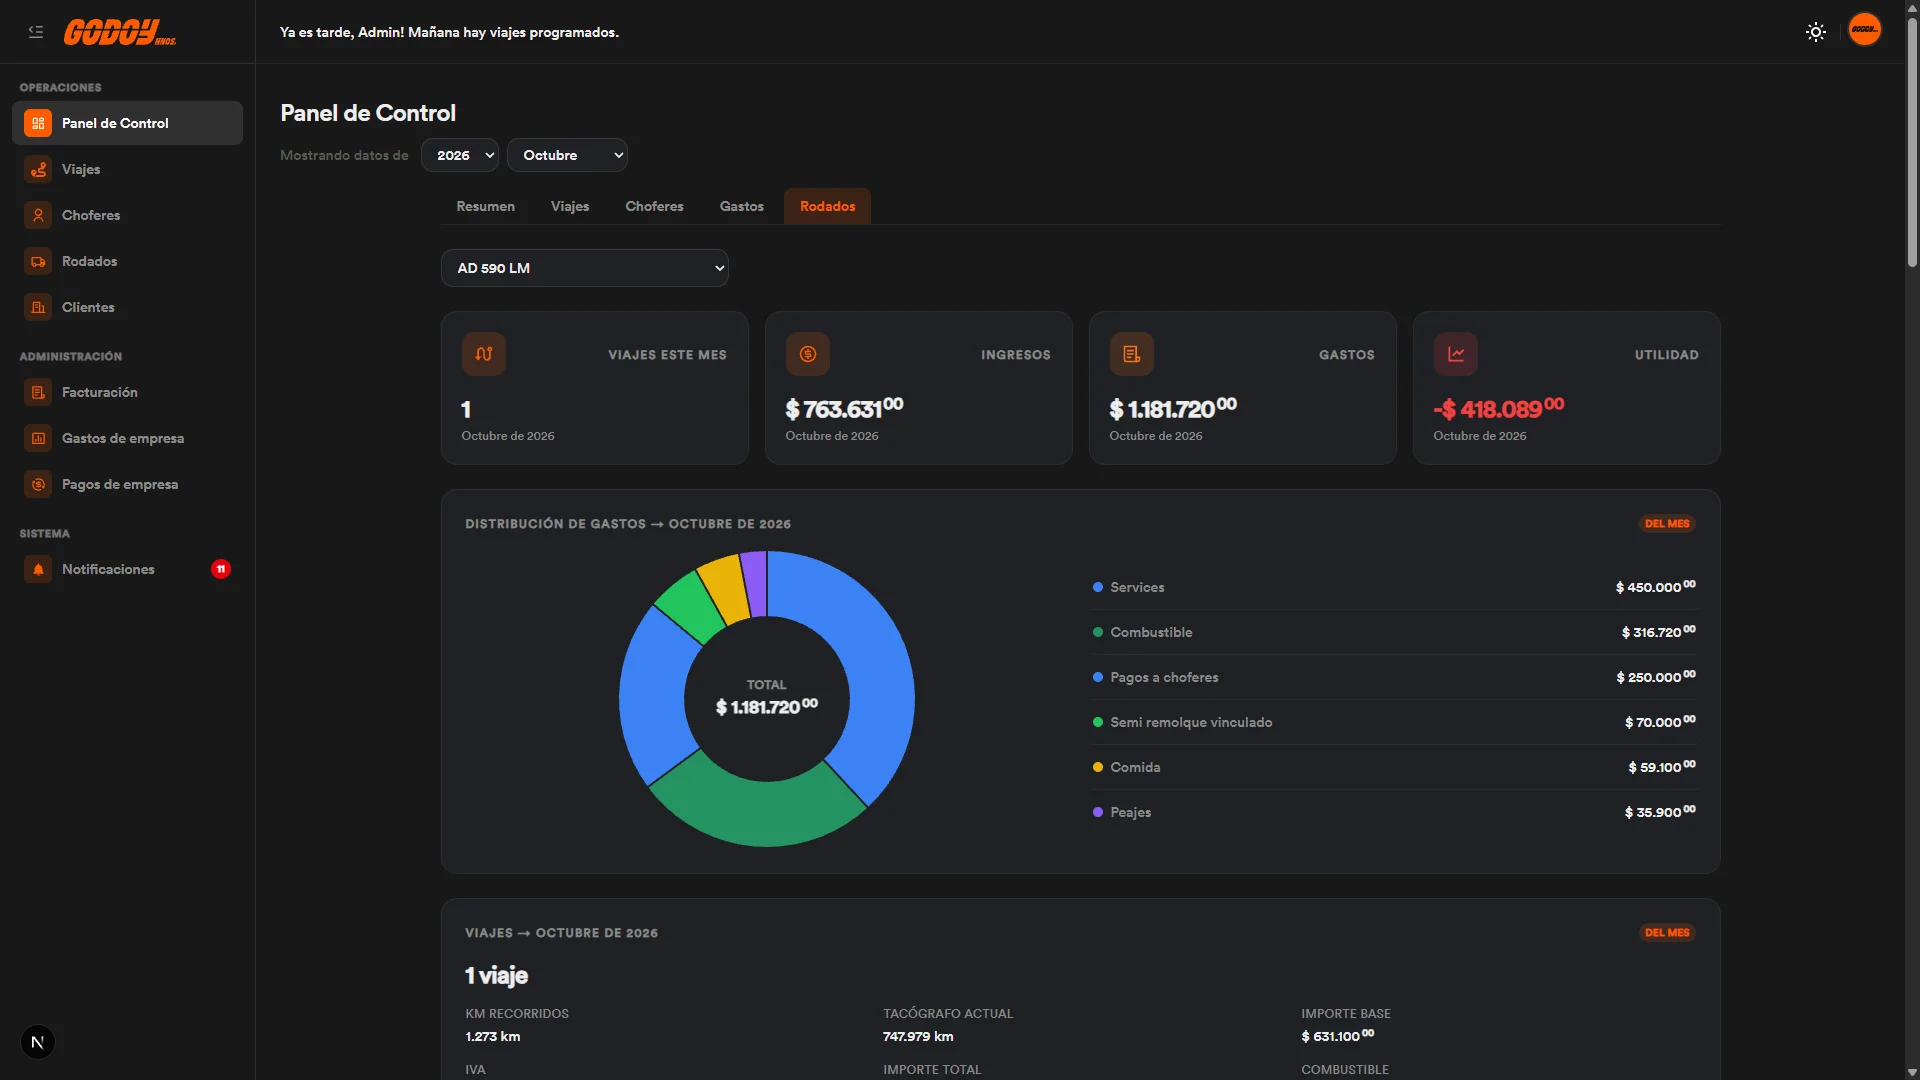1920x1080 pixels.
Task: Click the Godoy logo
Action: pyautogui.click(x=120, y=32)
